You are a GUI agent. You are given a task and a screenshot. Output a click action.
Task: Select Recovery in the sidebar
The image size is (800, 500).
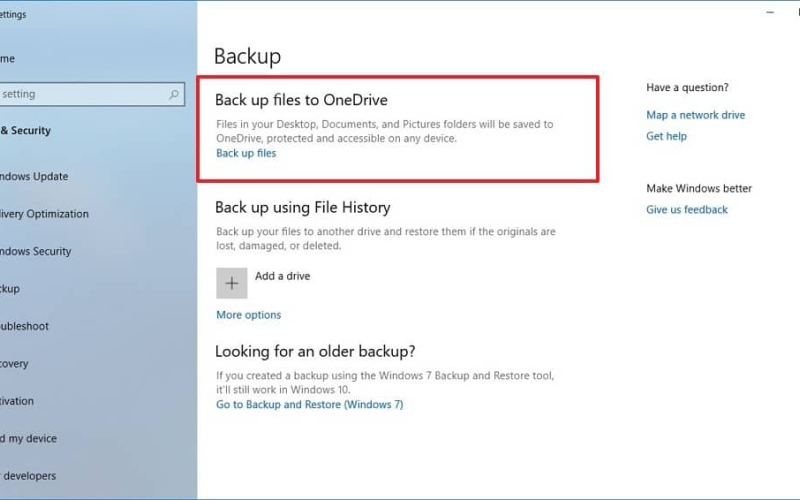point(14,364)
